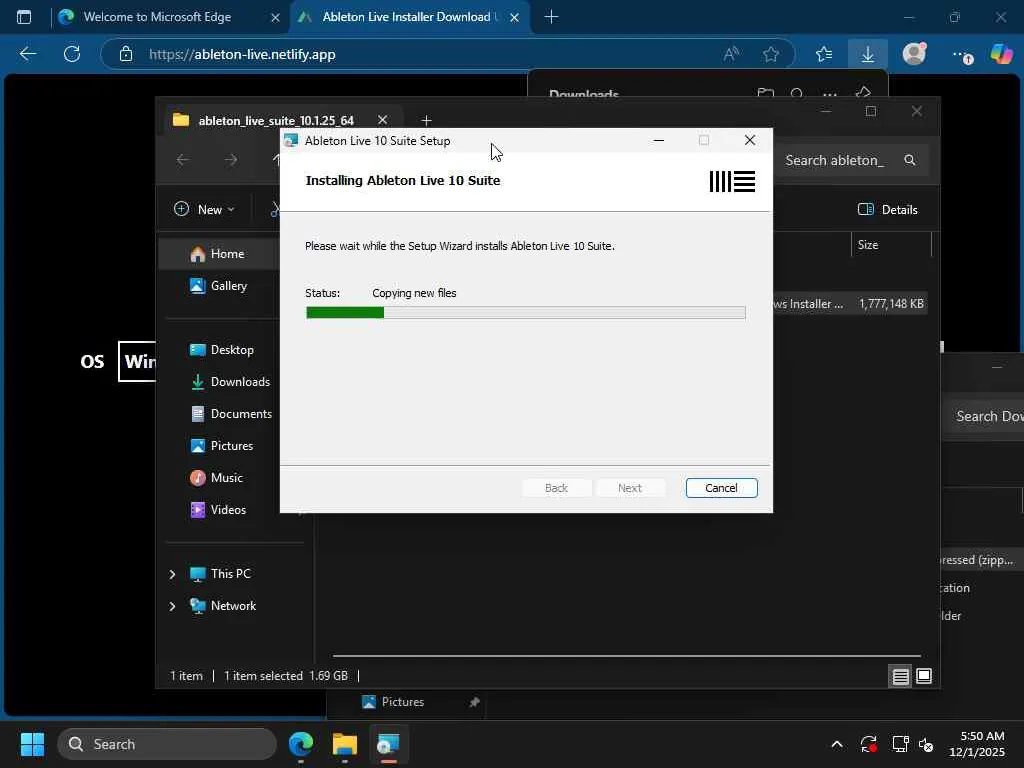
Task: Click the install progress bar
Action: (526, 313)
